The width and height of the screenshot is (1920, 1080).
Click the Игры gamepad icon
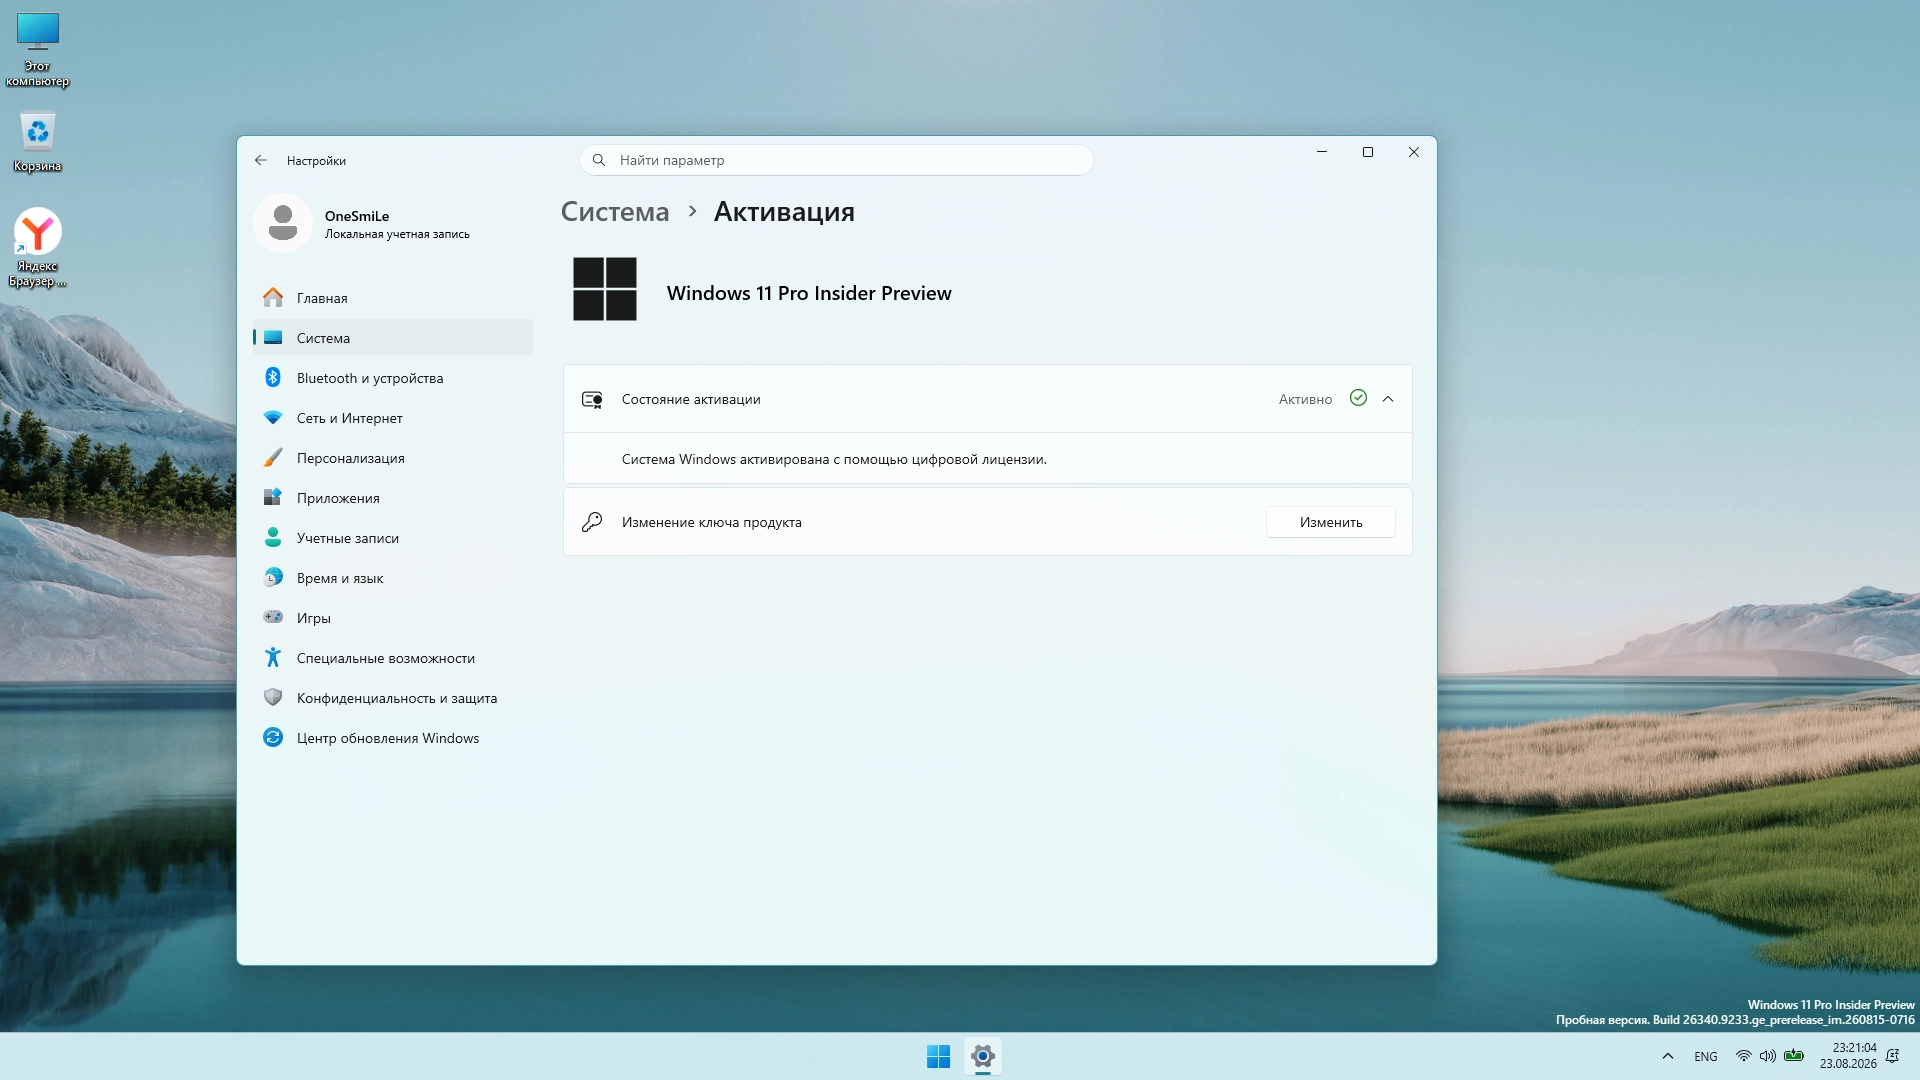tap(273, 618)
